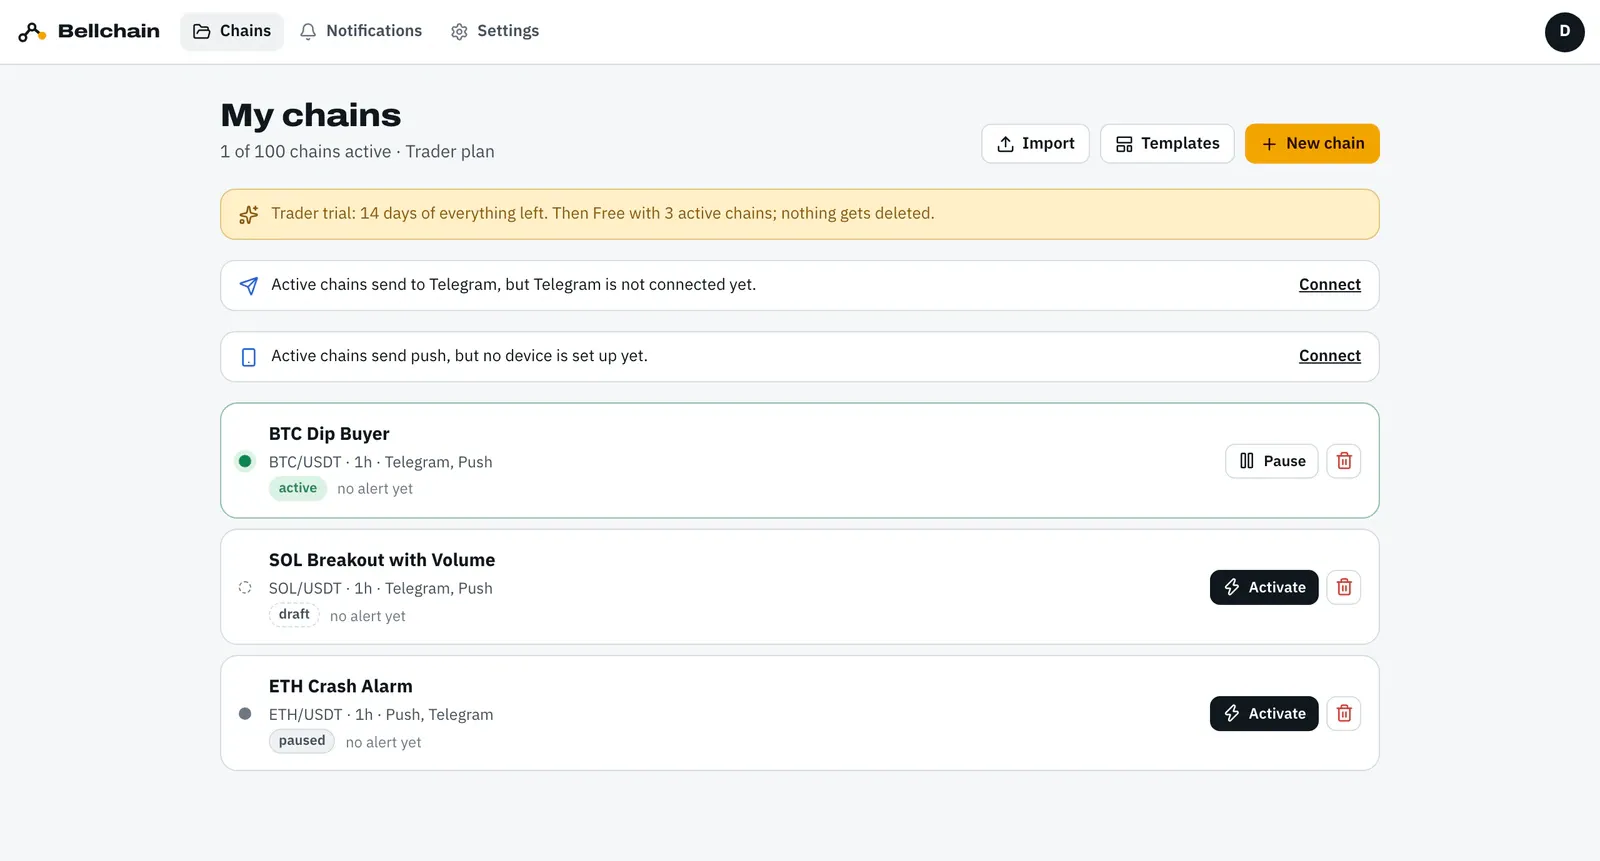Click the green active status dot for BTC Dip Buyer
Image resolution: width=1600 pixels, height=861 pixels.
pos(245,461)
